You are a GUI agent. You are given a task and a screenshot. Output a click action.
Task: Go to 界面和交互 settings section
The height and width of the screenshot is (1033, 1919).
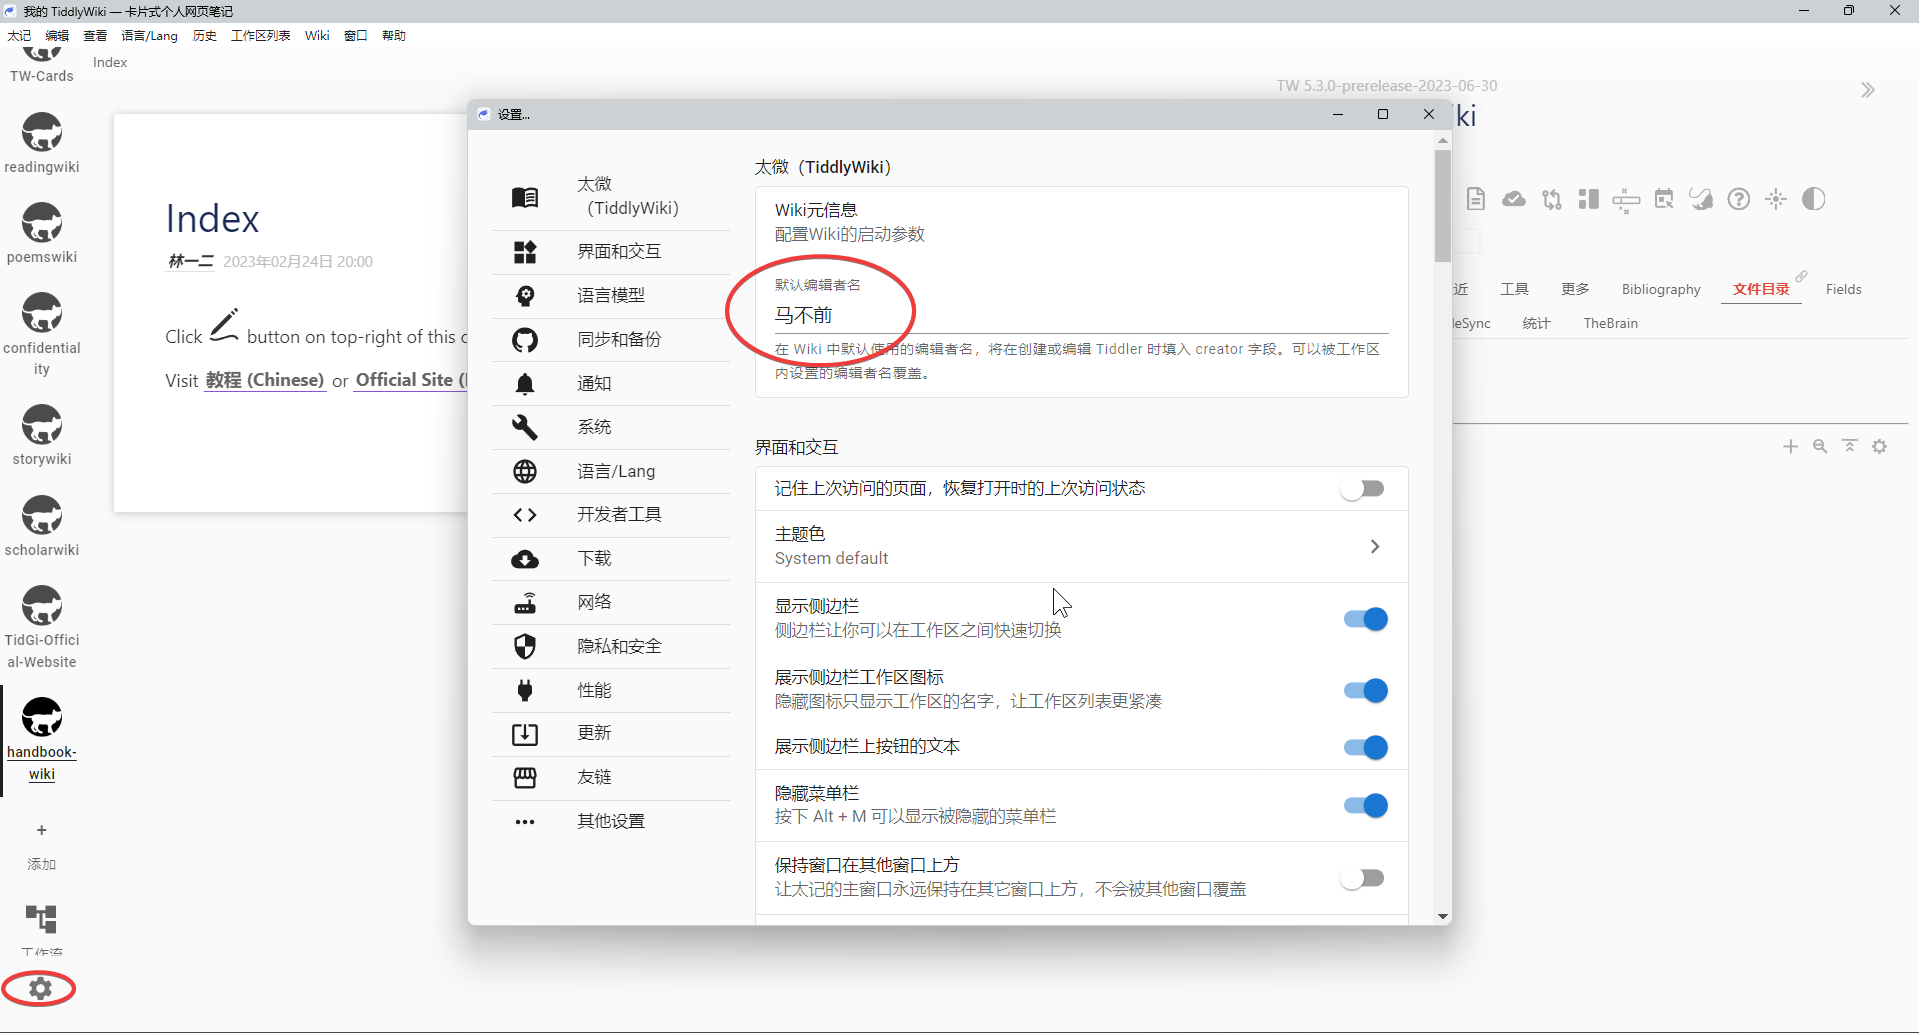(x=611, y=252)
